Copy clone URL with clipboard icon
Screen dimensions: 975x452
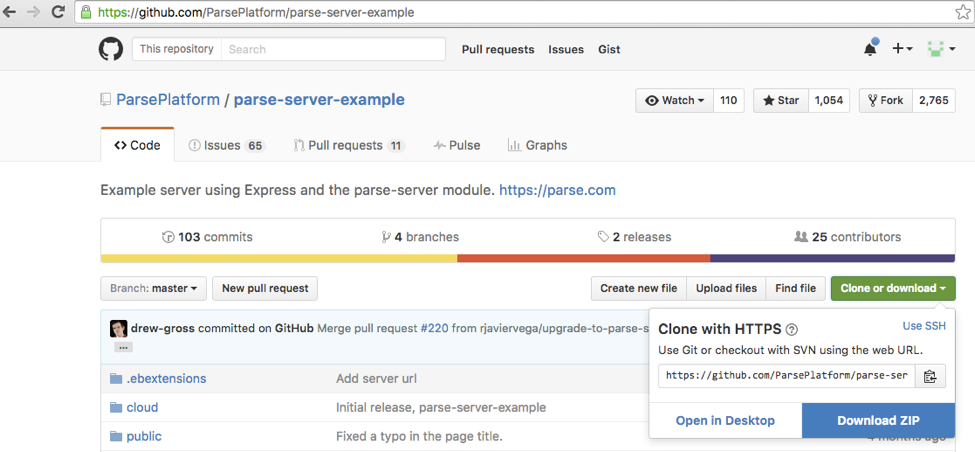pyautogui.click(x=930, y=376)
